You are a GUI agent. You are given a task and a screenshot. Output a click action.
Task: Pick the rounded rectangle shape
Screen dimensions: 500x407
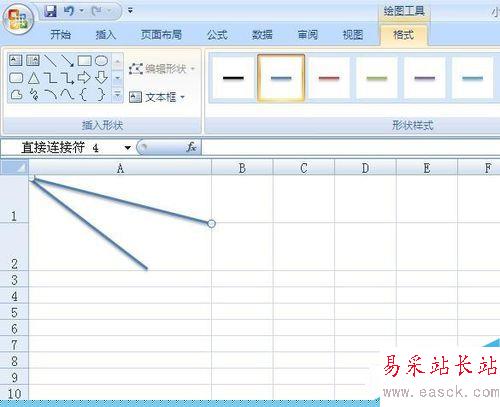click(x=16, y=78)
